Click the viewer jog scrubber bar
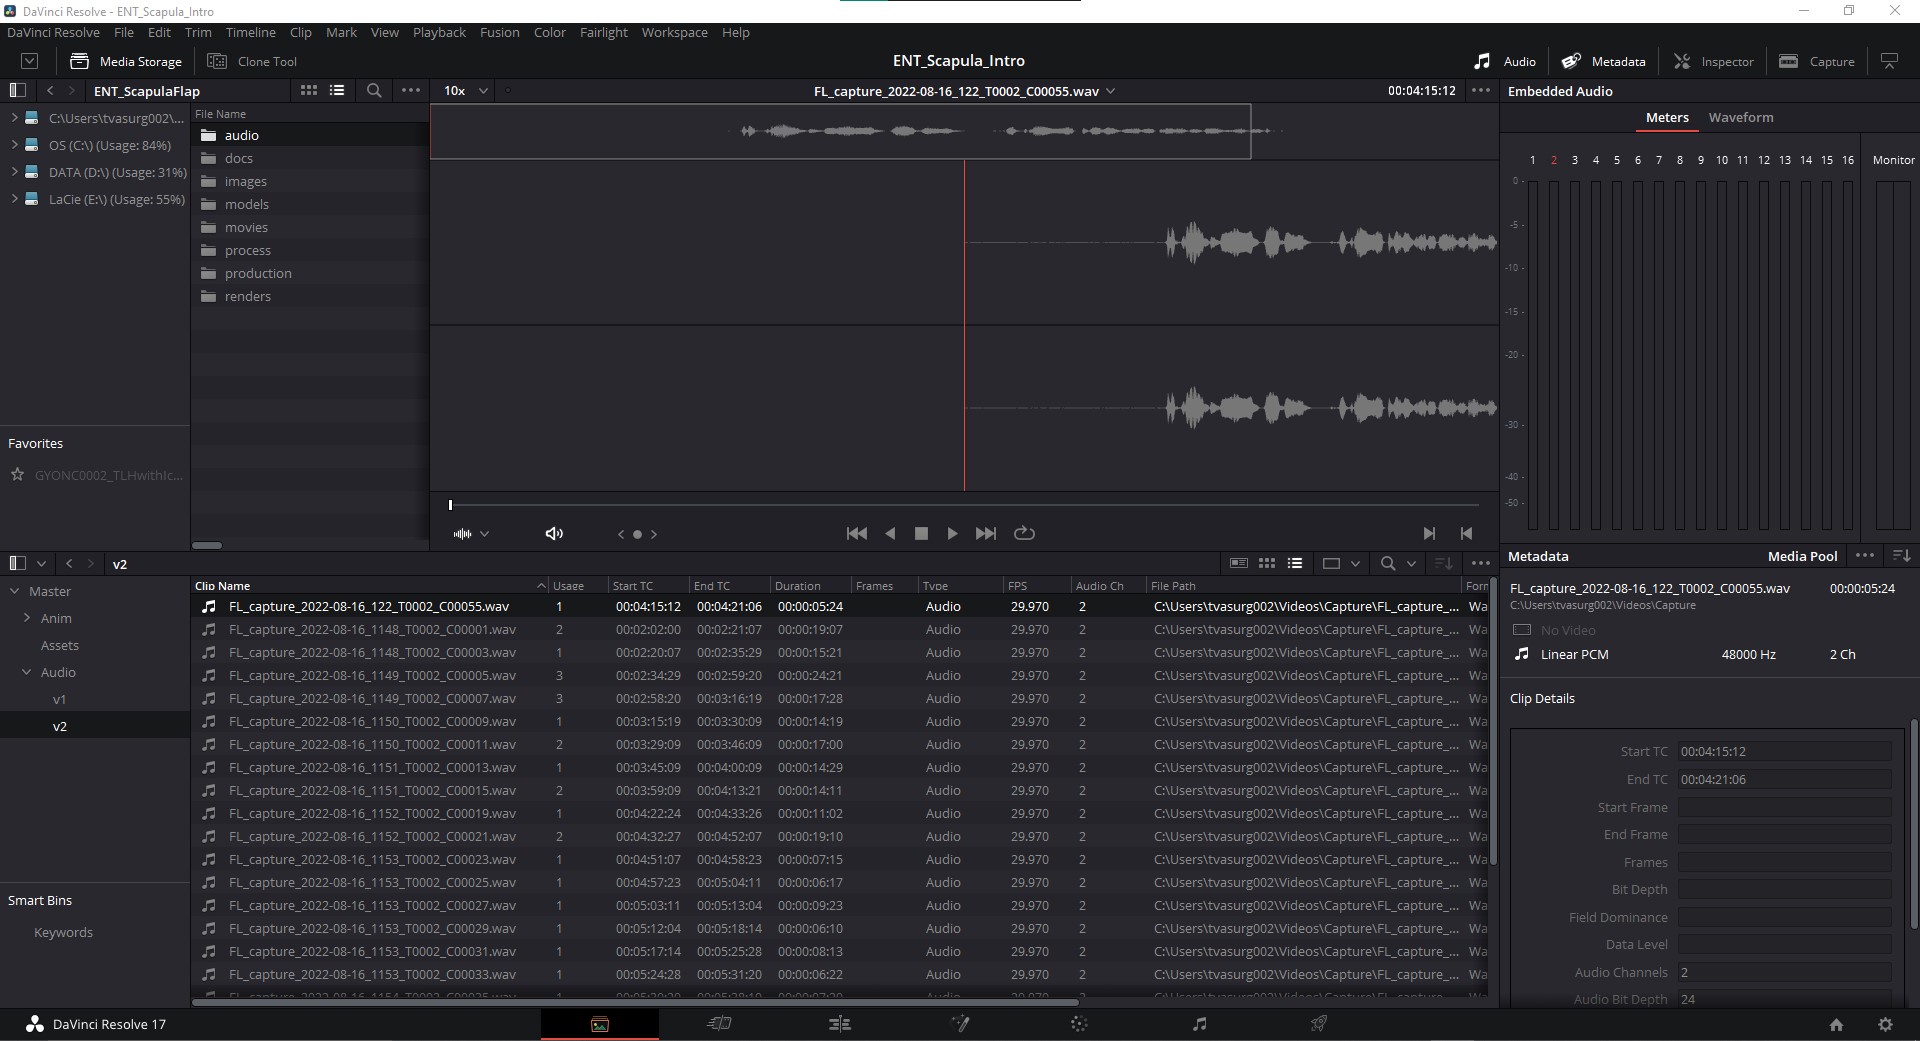This screenshot has width=1920, height=1041. (x=965, y=505)
